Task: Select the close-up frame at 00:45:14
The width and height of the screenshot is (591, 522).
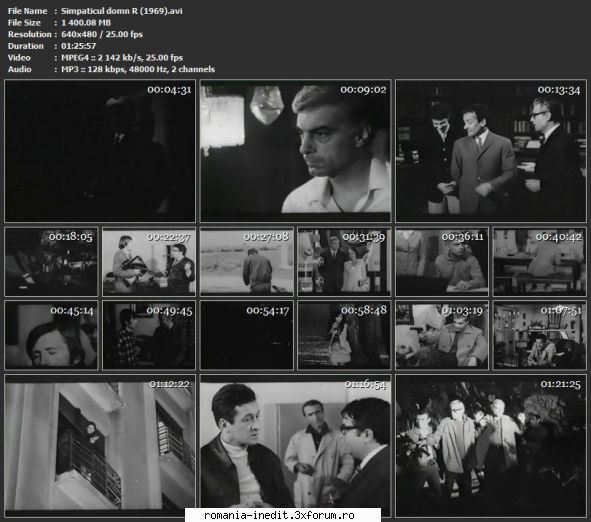Action: point(51,335)
